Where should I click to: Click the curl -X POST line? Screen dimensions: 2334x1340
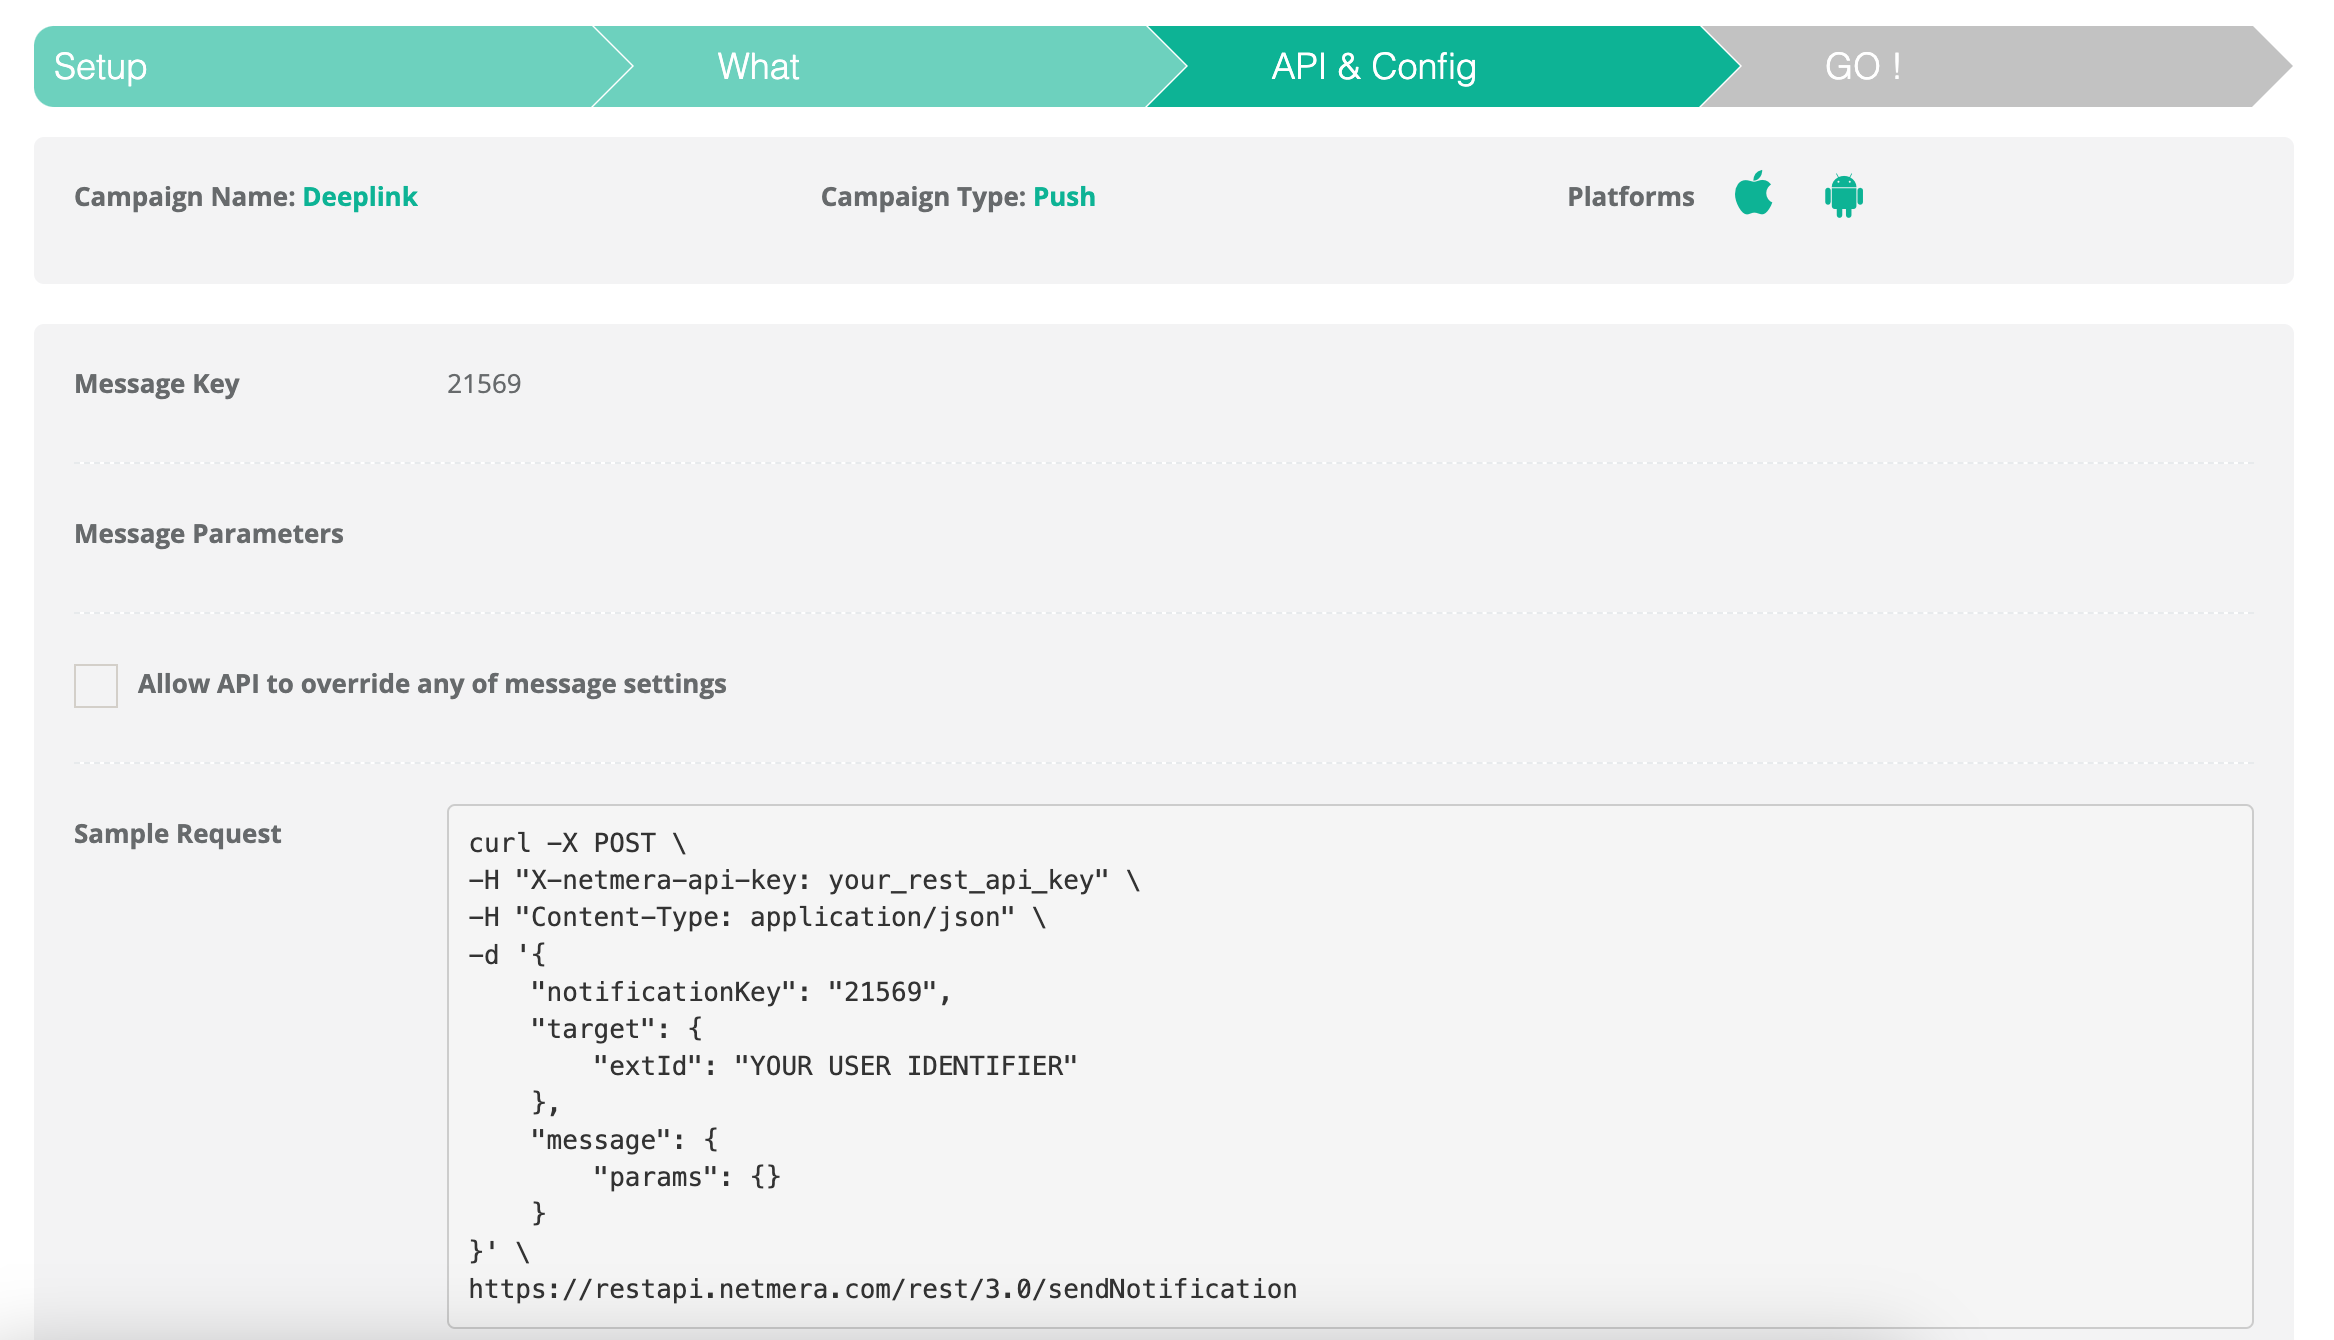[577, 843]
